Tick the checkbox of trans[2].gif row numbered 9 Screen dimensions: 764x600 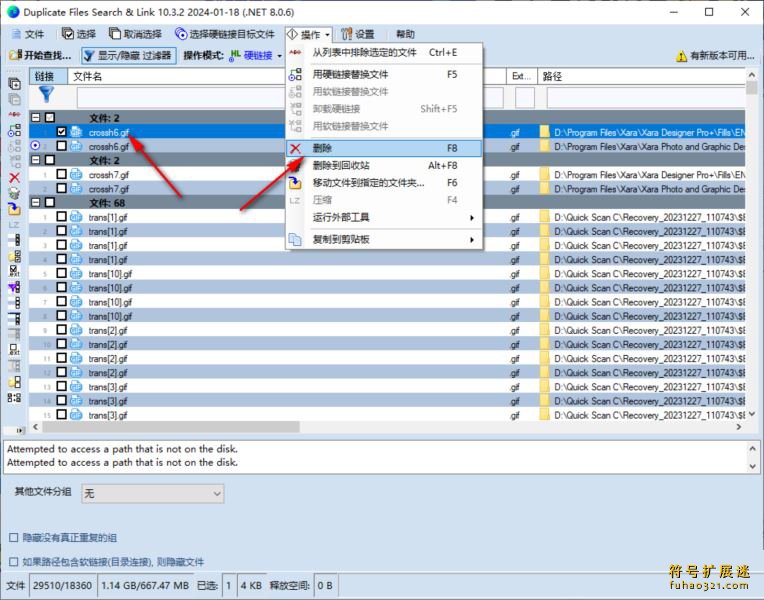coord(61,329)
